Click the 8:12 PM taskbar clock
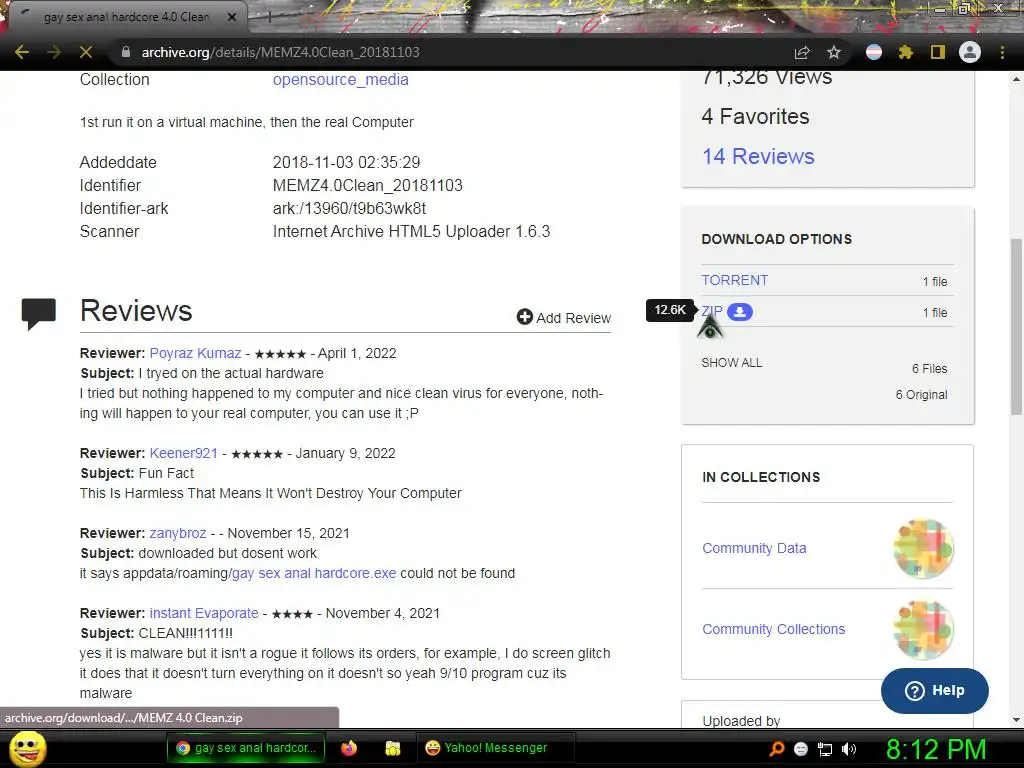The width and height of the screenshot is (1024, 768). [x=935, y=749]
